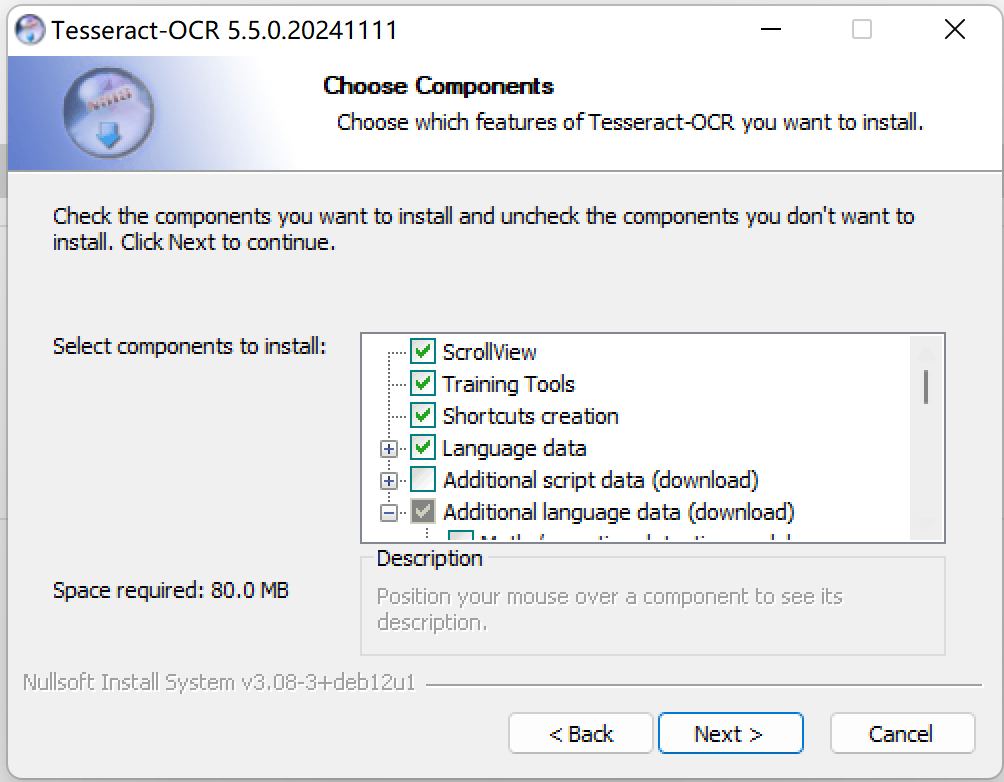The image size is (1004, 782).
Task: Click the component list scrollbar thumb
Action: (x=927, y=386)
